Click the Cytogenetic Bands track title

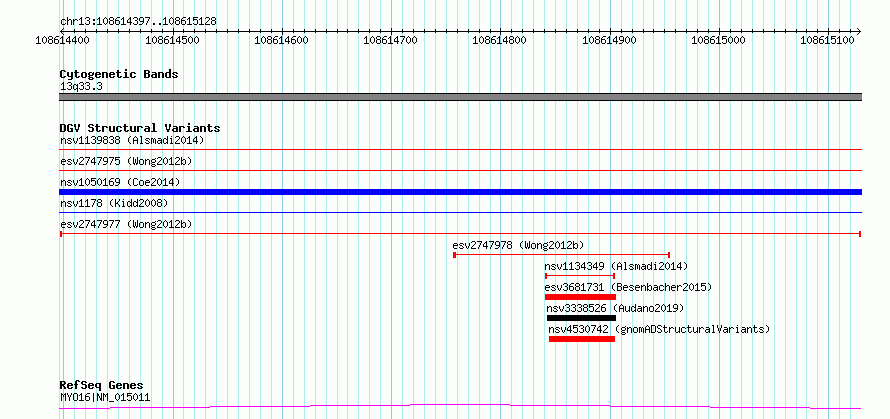click(119, 74)
